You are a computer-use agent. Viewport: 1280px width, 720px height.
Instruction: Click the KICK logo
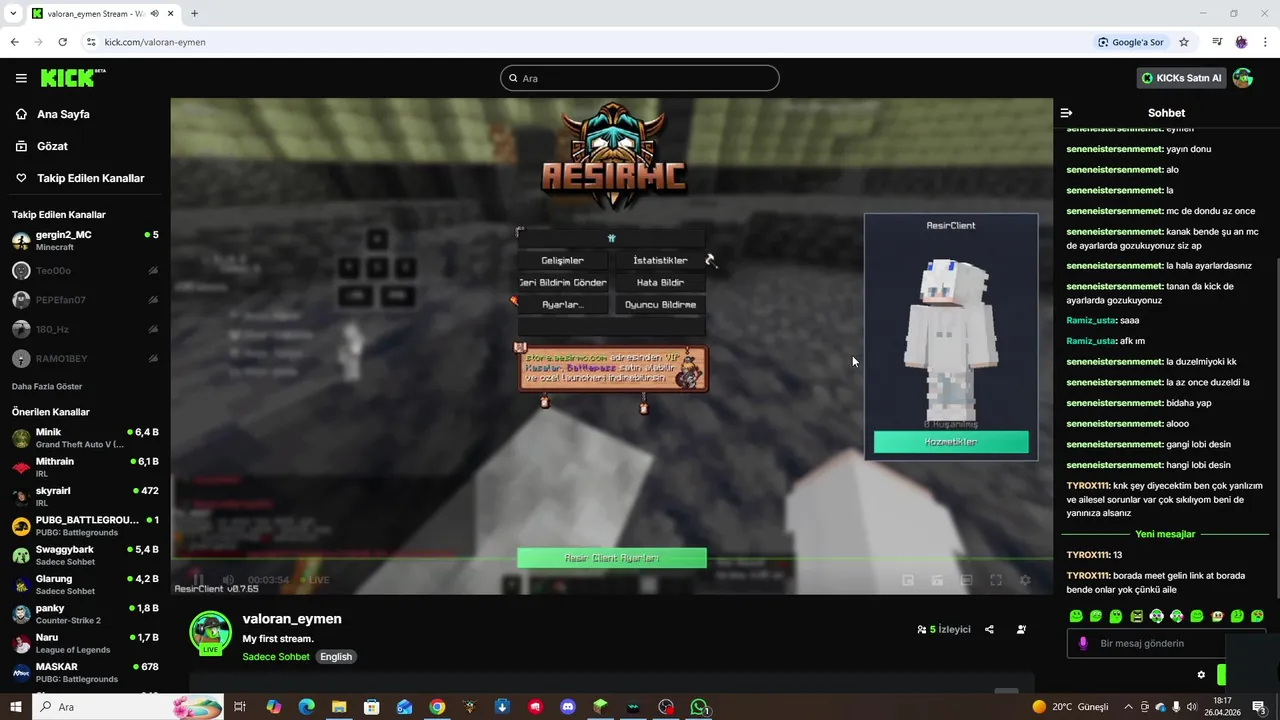click(72, 78)
